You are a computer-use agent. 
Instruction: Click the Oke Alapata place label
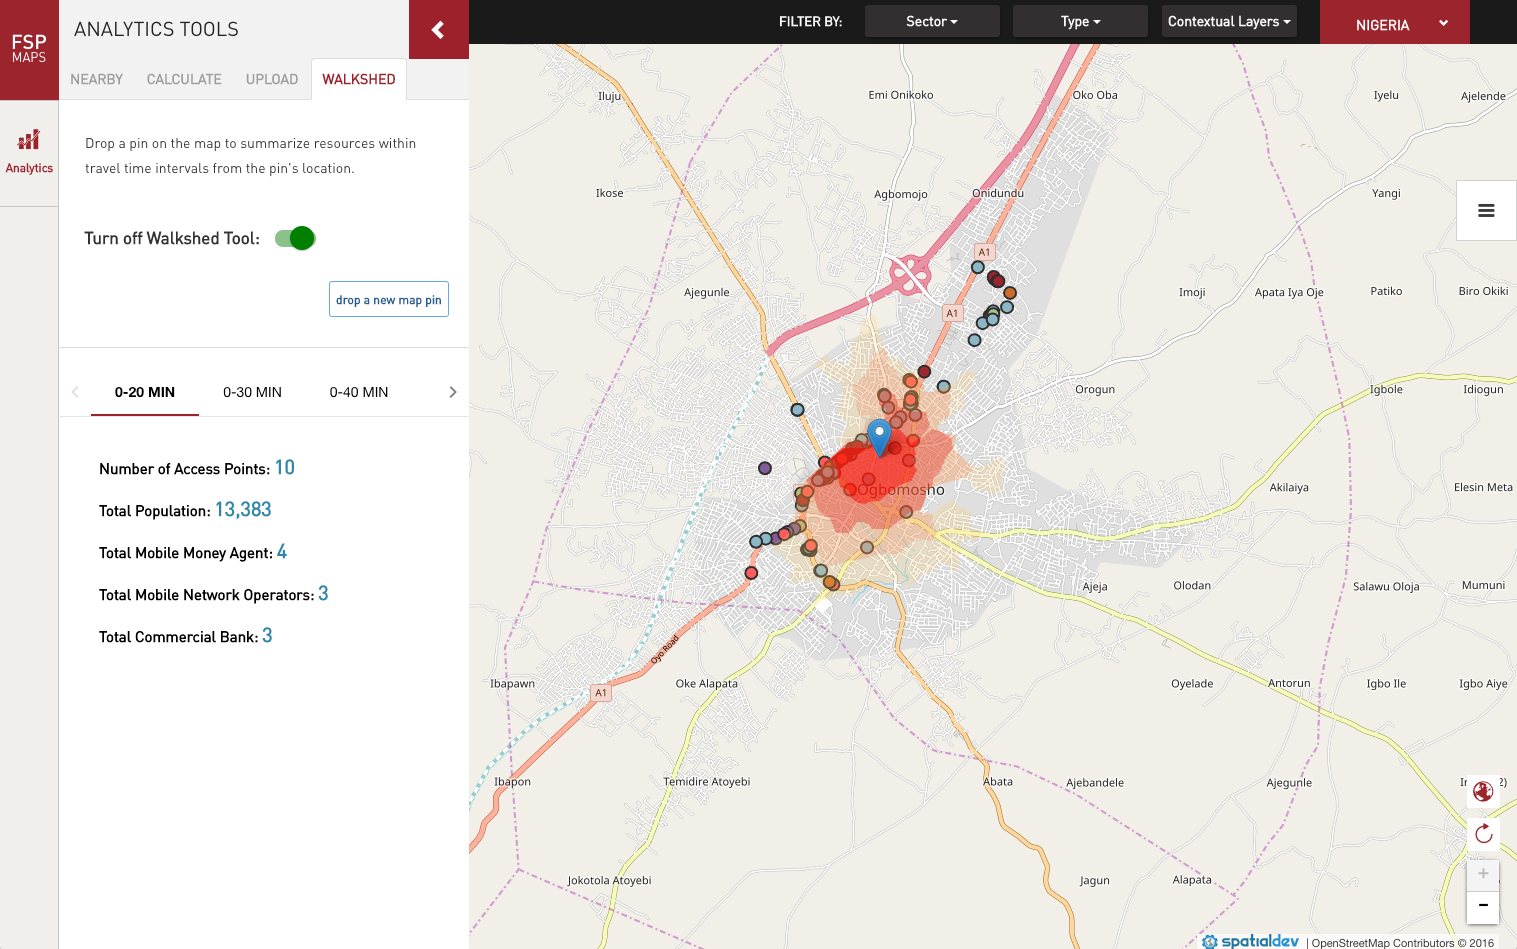click(x=707, y=684)
